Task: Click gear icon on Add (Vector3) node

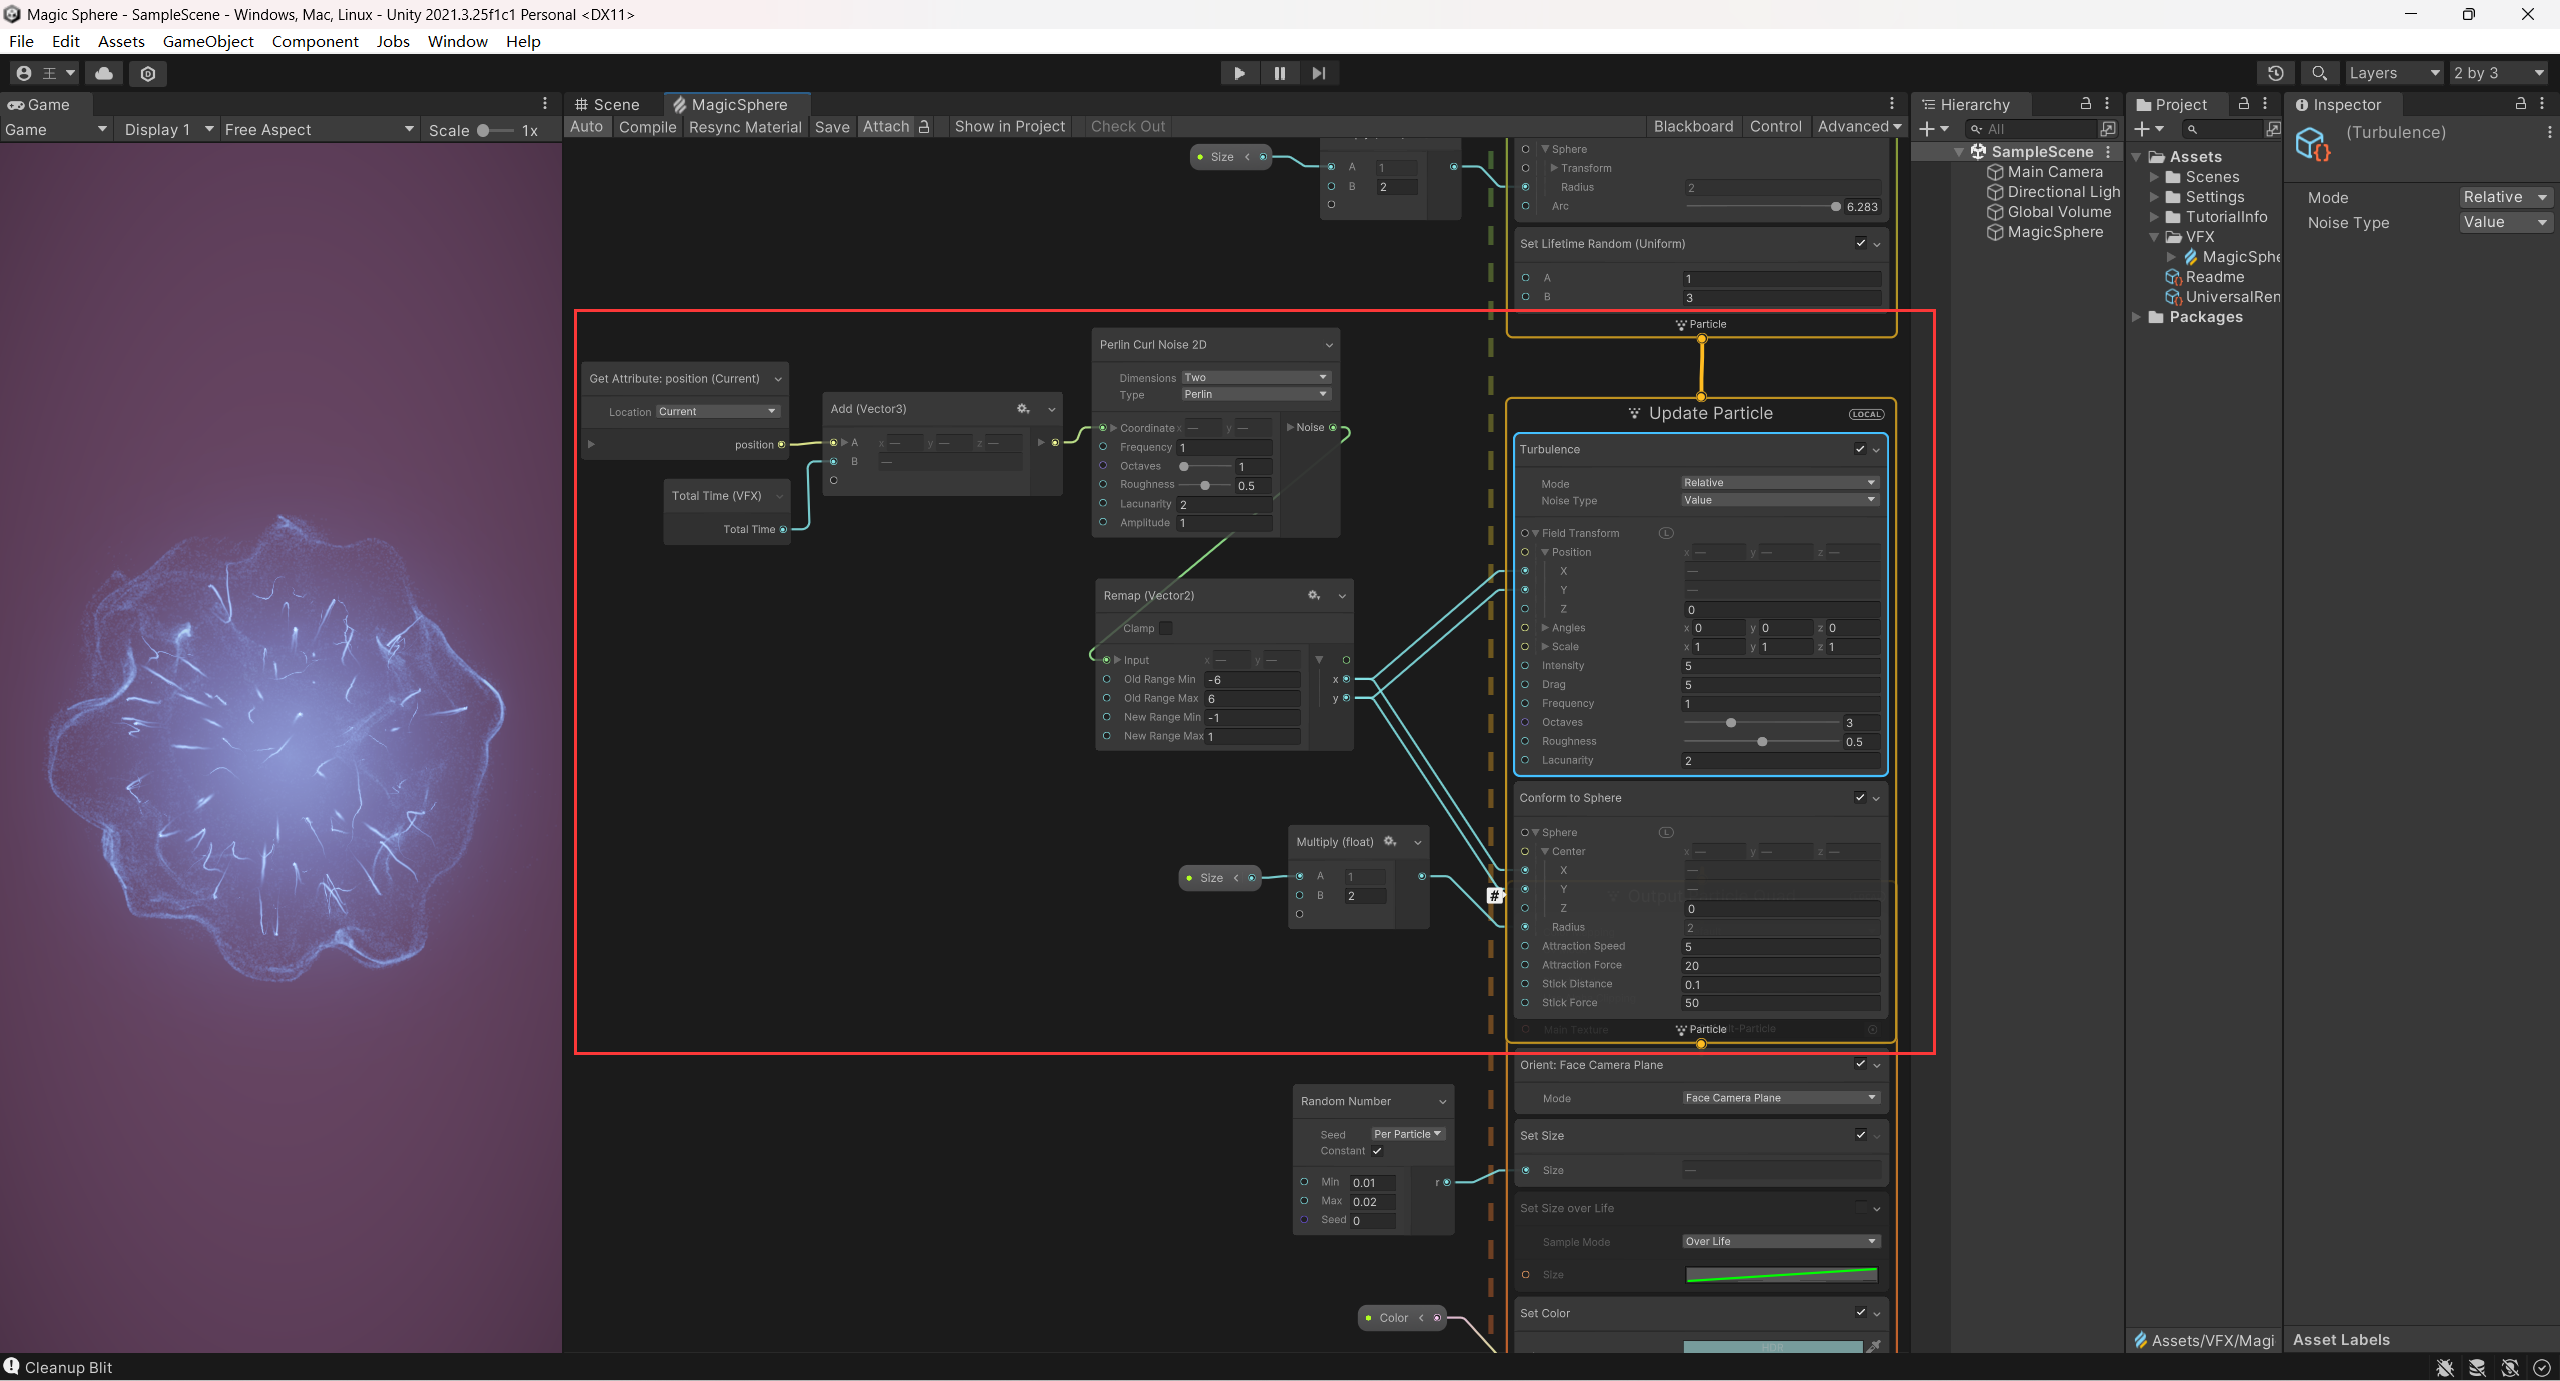Action: [1022, 408]
